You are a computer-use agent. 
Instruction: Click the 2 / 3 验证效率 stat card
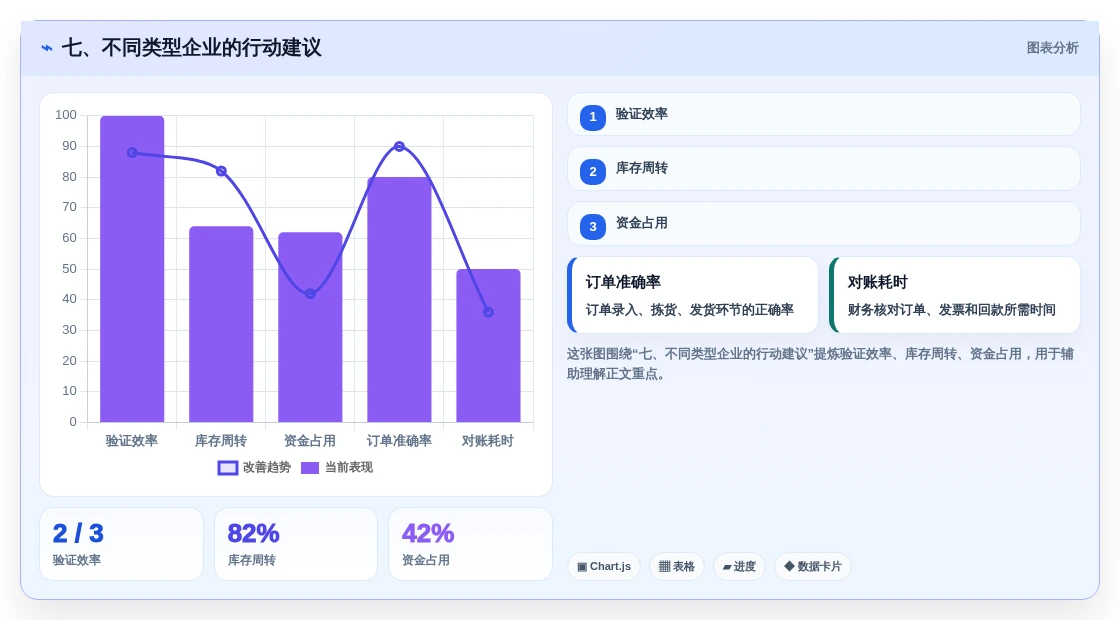(121, 544)
